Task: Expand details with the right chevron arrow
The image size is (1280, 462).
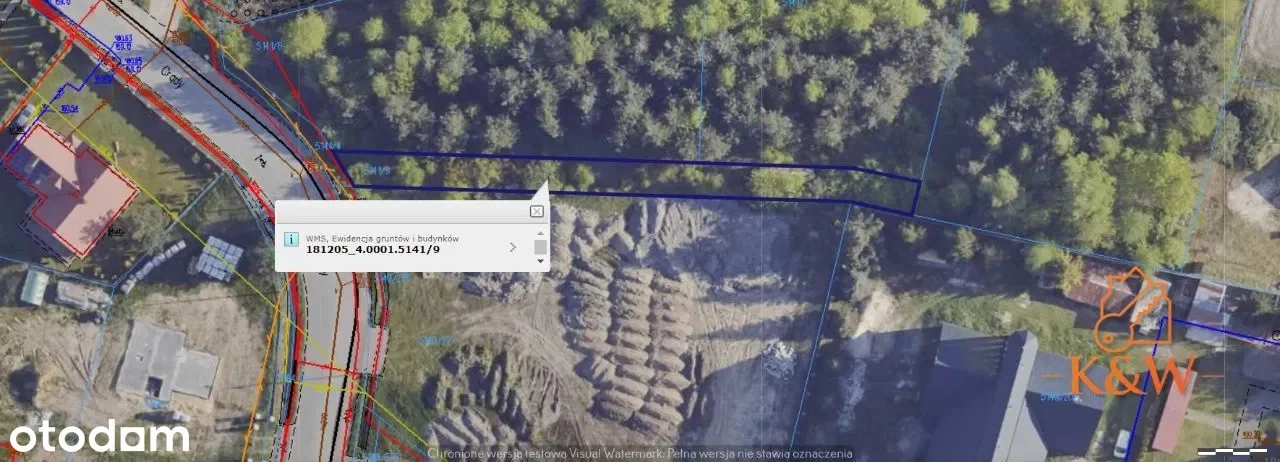Action: coord(513,246)
